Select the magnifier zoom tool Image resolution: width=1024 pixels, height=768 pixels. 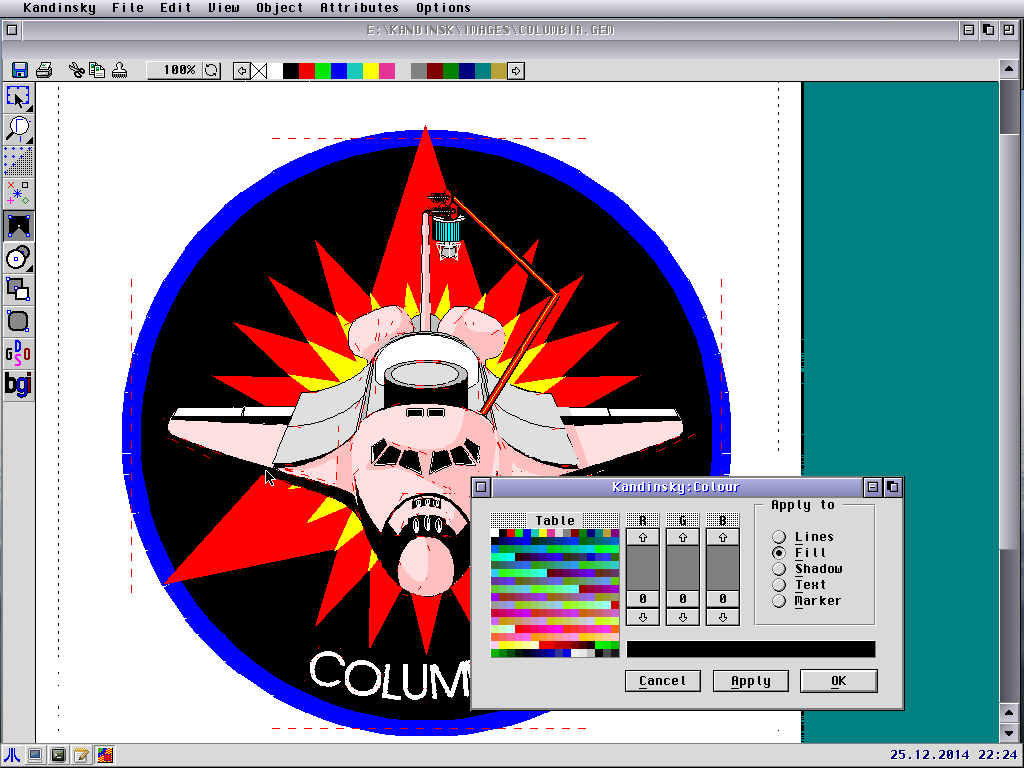pos(18,129)
